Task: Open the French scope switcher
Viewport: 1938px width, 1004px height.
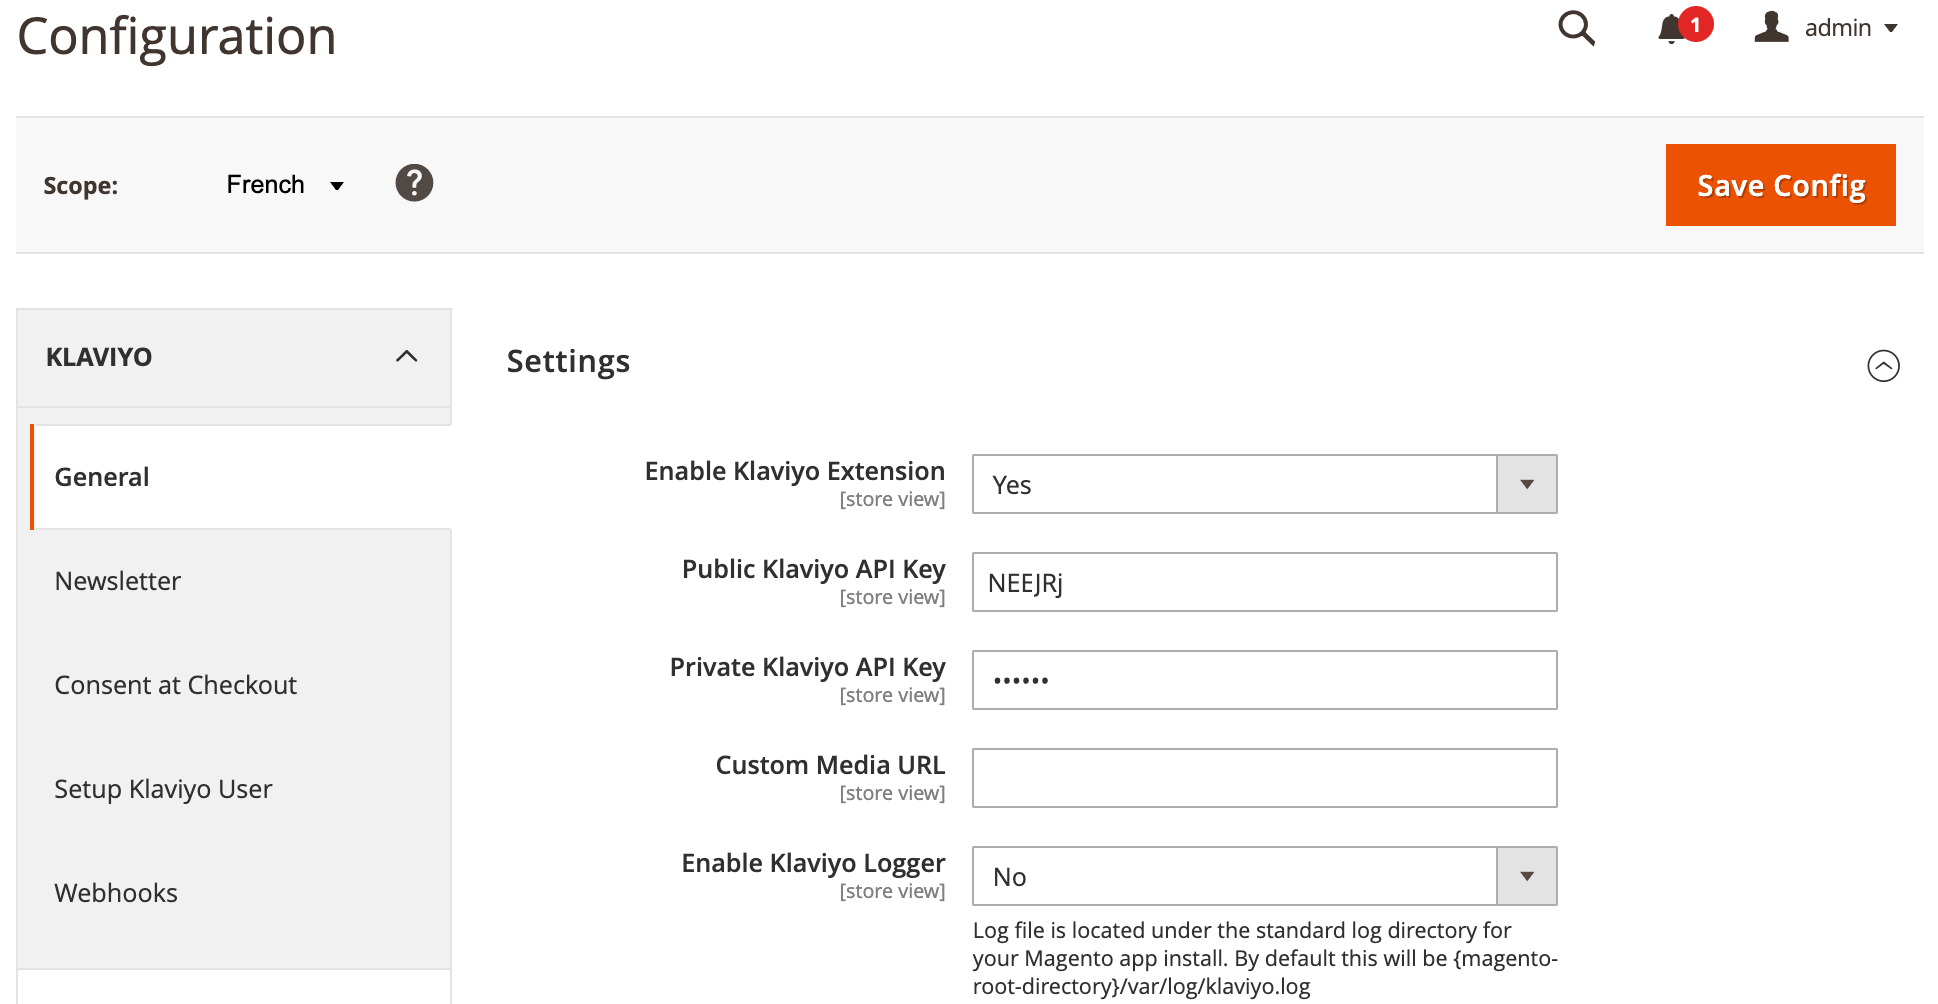Action: (285, 185)
